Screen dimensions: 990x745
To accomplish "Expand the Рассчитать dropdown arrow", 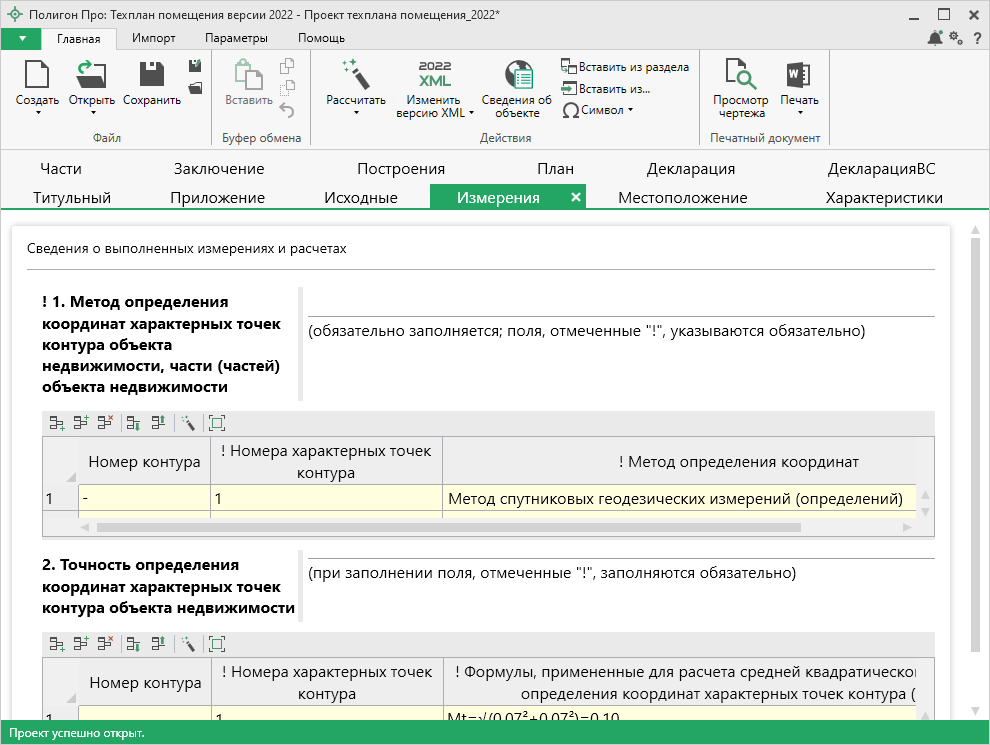I will [356, 113].
